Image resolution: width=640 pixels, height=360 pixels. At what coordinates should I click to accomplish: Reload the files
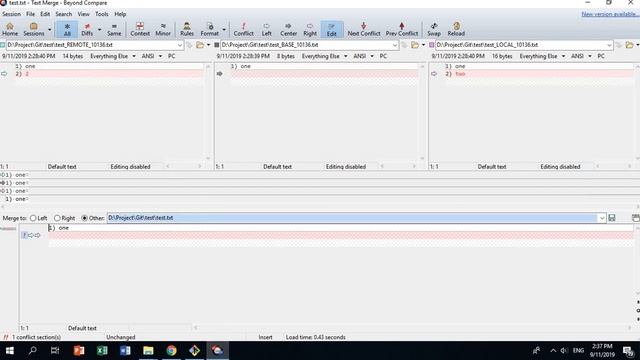tap(456, 29)
